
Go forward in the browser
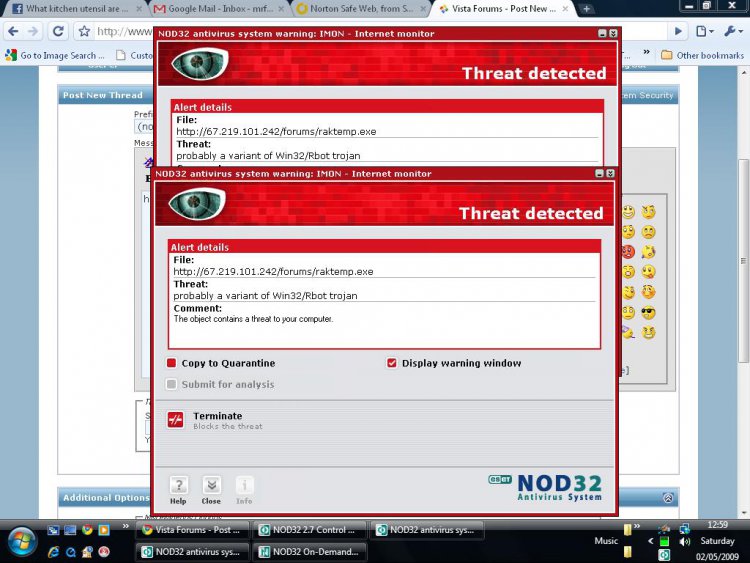point(33,32)
